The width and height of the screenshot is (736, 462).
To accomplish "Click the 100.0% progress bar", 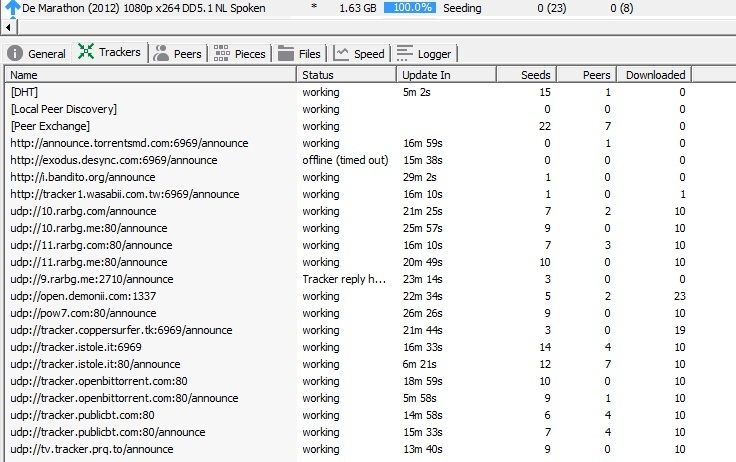I will (410, 8).
